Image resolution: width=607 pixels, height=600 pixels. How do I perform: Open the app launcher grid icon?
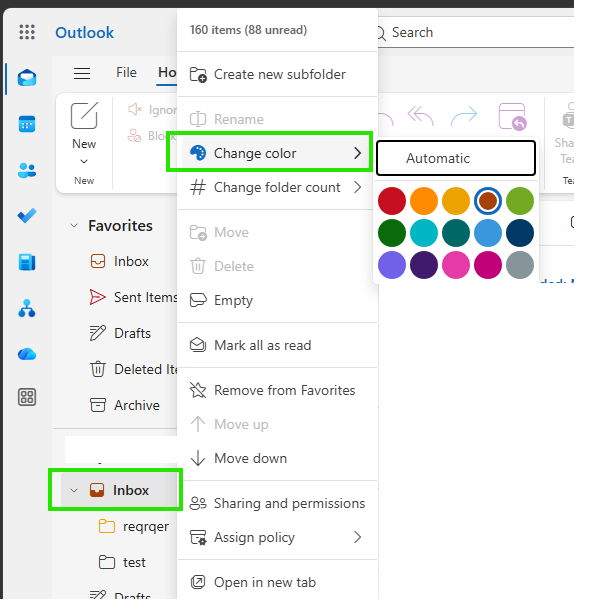coord(27,32)
